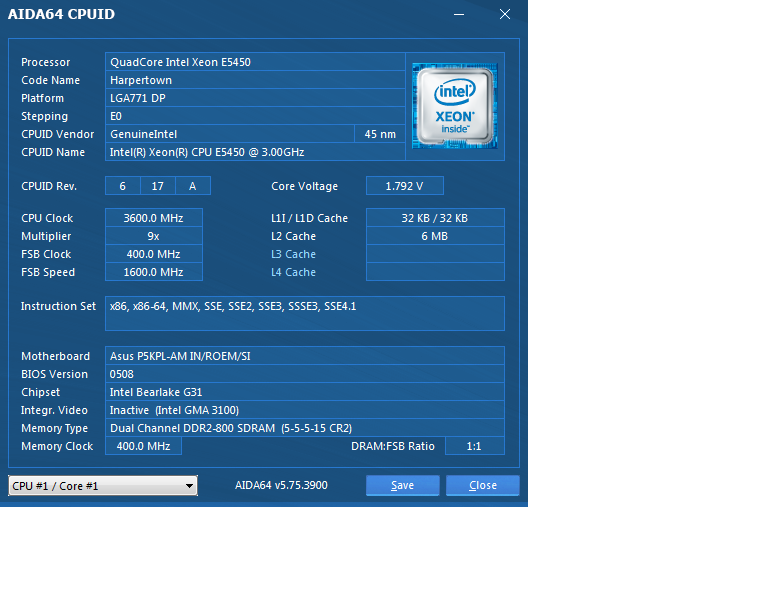Click the AIDA64 CPUID window title
The height and width of the screenshot is (614, 768).
pos(61,14)
